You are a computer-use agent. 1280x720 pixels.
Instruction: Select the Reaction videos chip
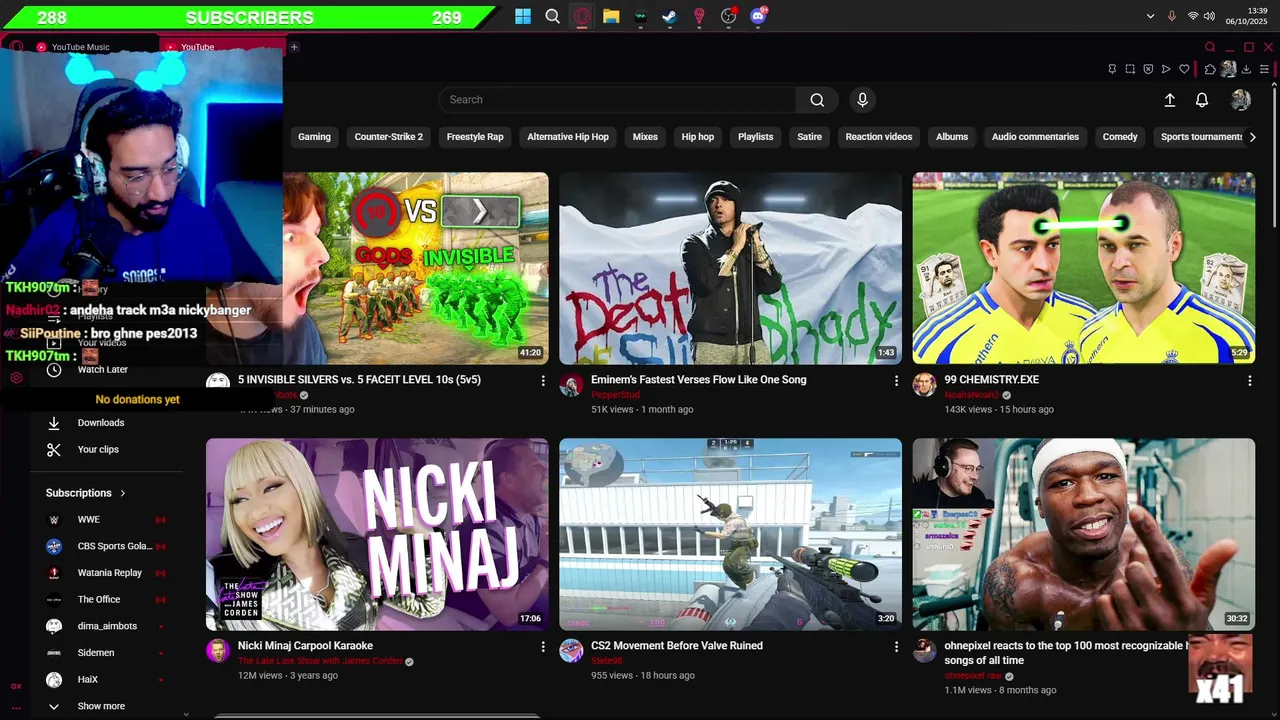tap(879, 137)
